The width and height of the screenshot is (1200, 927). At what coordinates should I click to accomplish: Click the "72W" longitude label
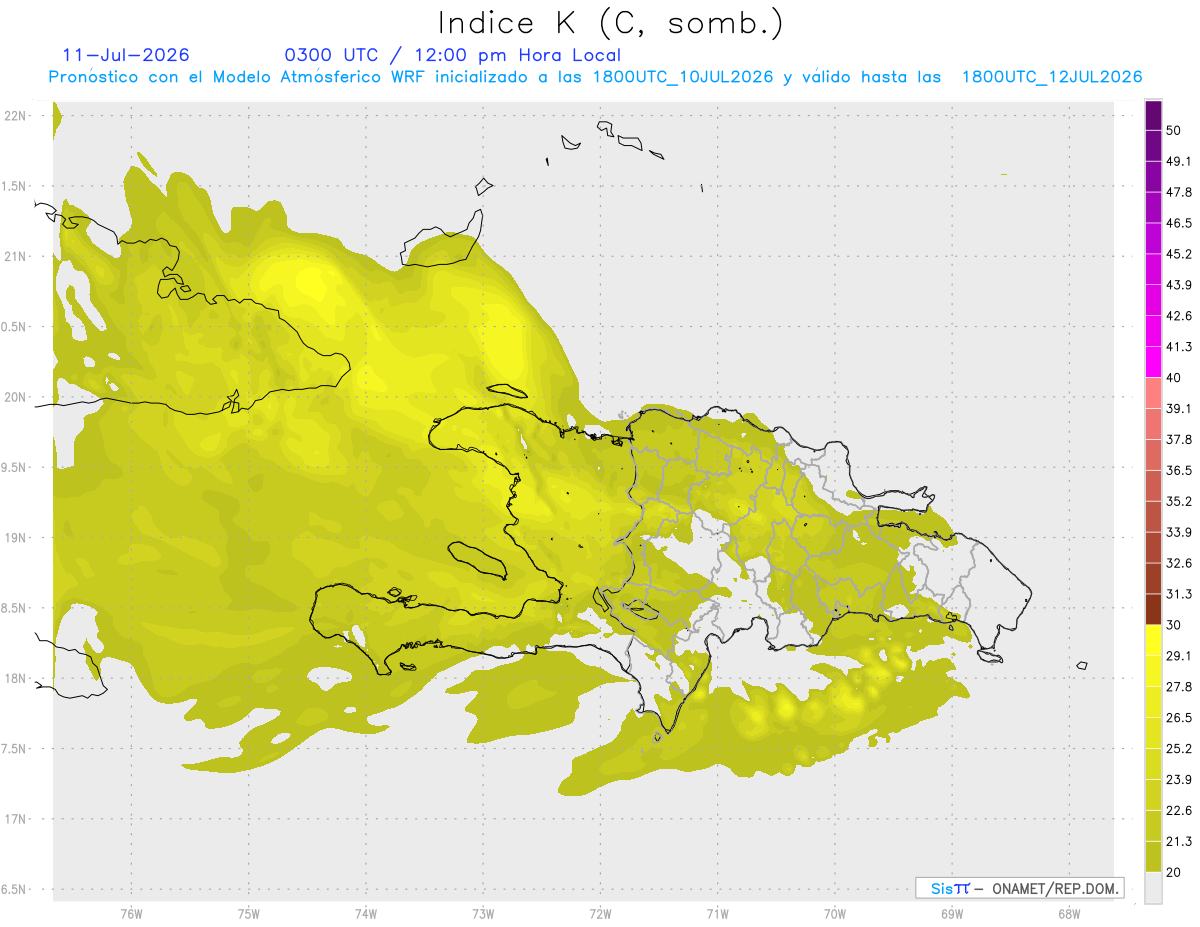point(600,913)
